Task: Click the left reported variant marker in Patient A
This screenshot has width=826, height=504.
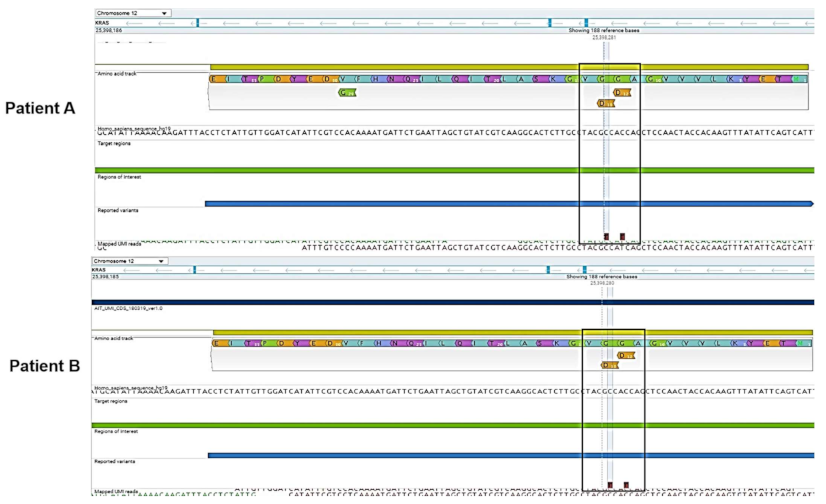Action: 606,236
